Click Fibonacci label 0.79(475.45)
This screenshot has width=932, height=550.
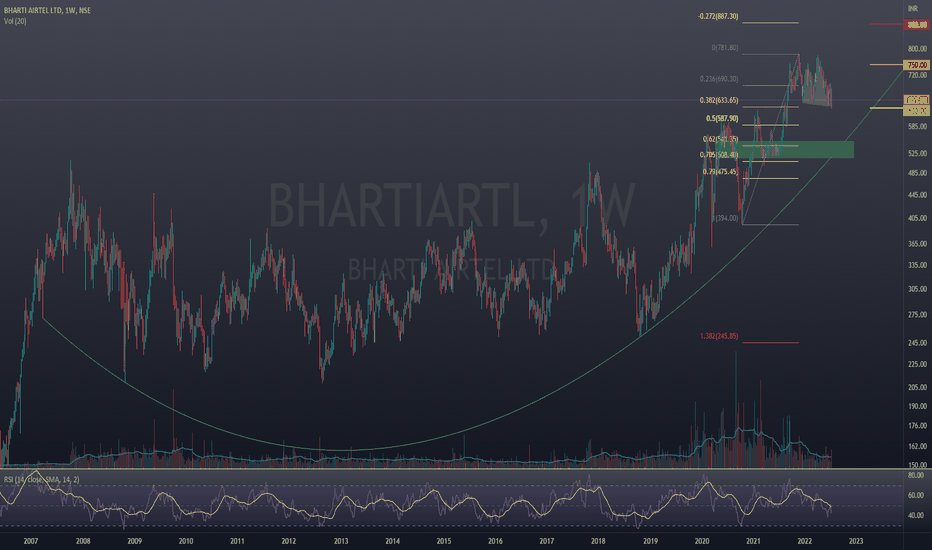click(720, 172)
